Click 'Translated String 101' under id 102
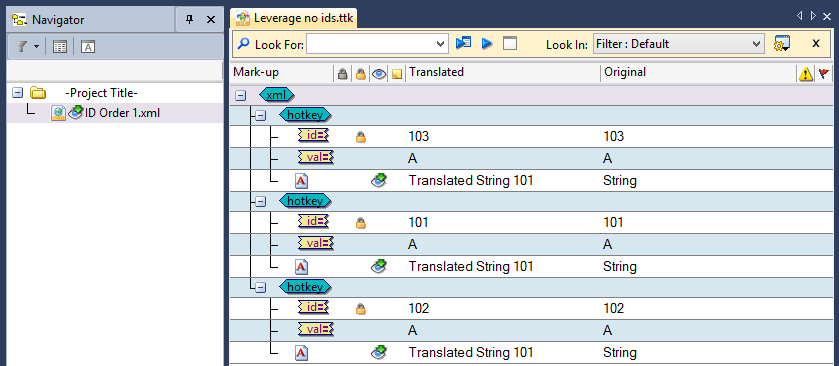The height and width of the screenshot is (366, 839). click(471, 353)
